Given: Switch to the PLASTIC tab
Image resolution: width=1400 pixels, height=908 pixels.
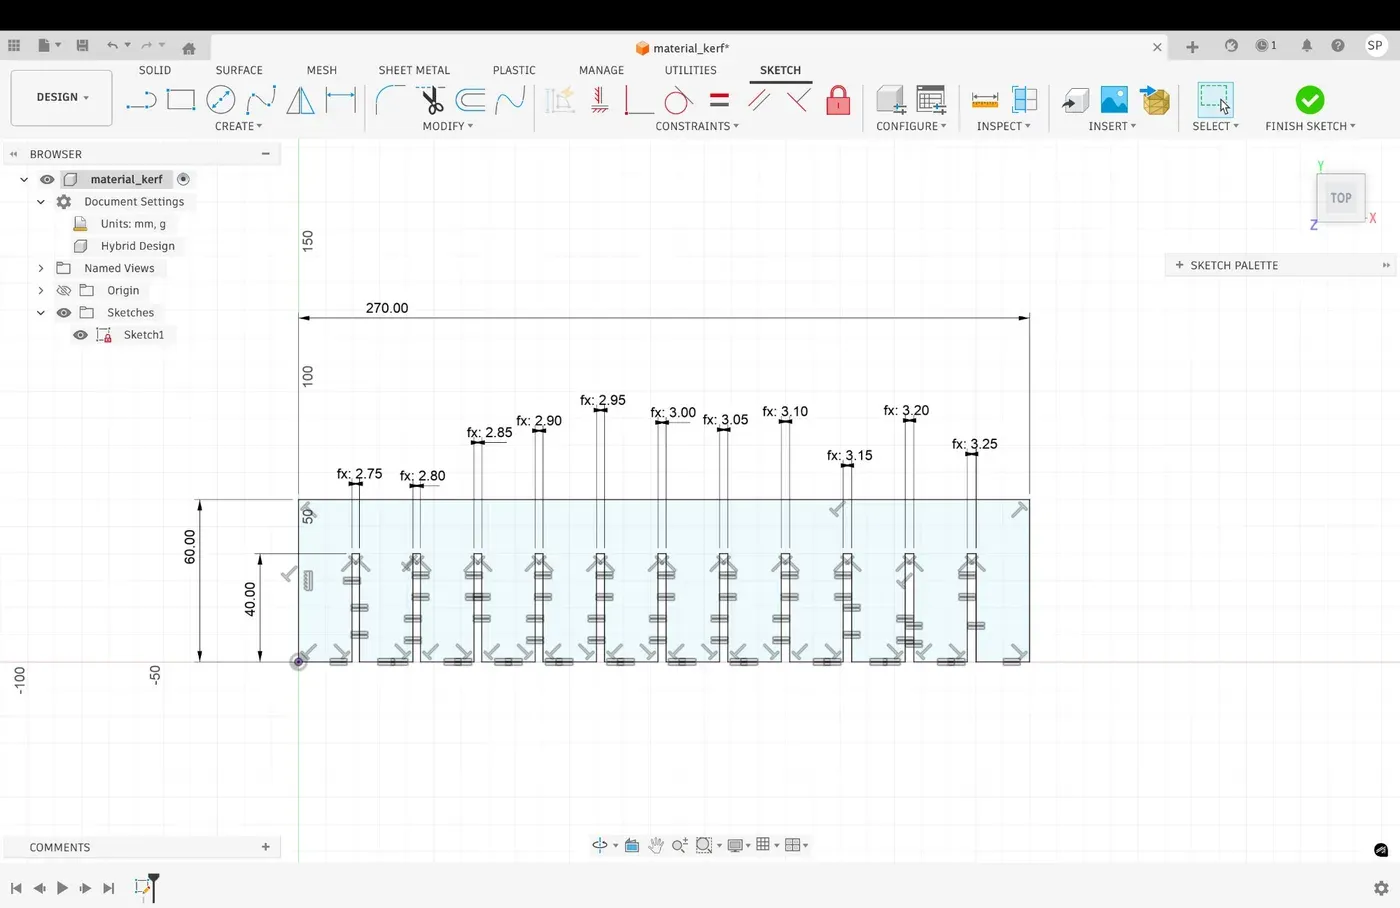Looking at the screenshot, I should tap(514, 70).
